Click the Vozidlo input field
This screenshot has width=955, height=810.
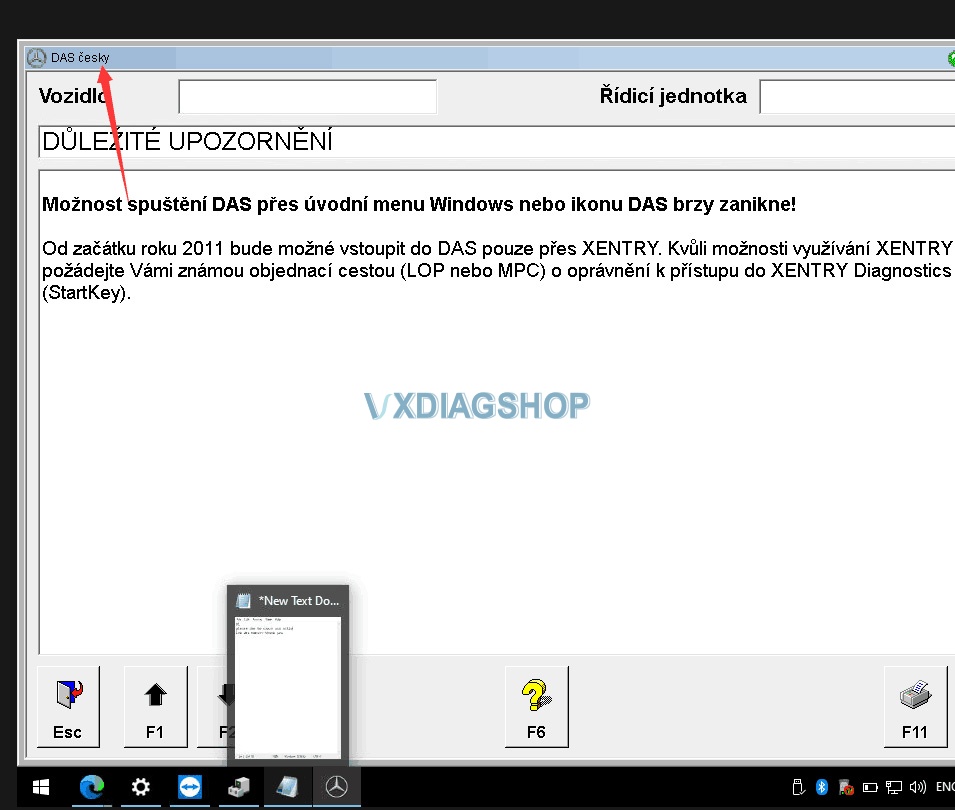click(x=308, y=96)
